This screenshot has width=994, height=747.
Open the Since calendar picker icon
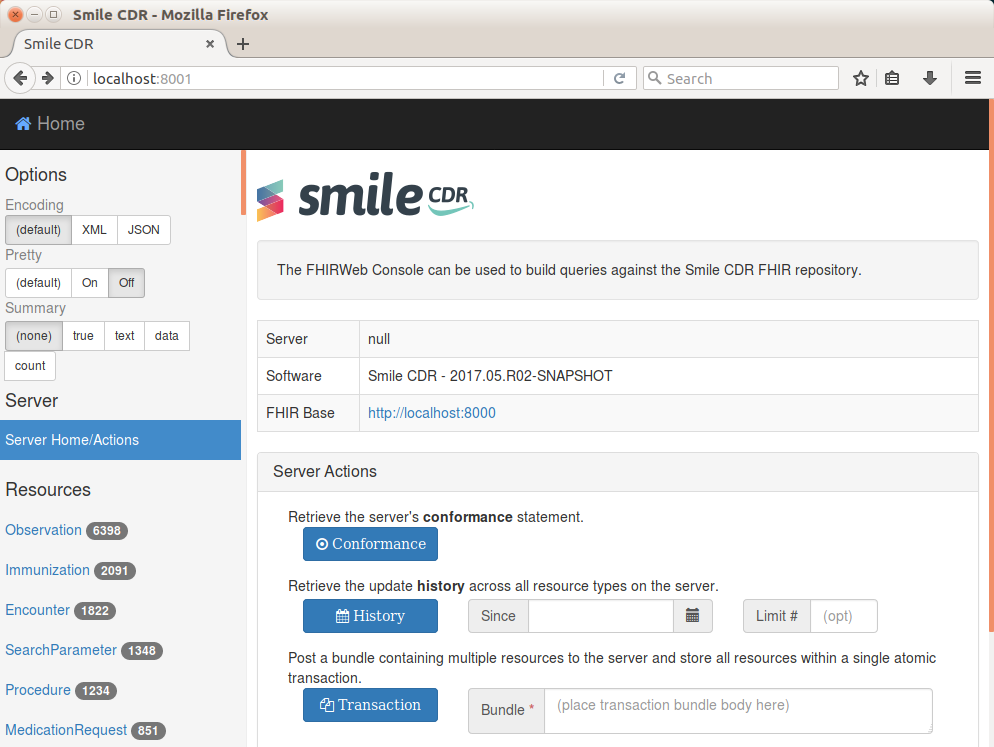[x=693, y=616]
